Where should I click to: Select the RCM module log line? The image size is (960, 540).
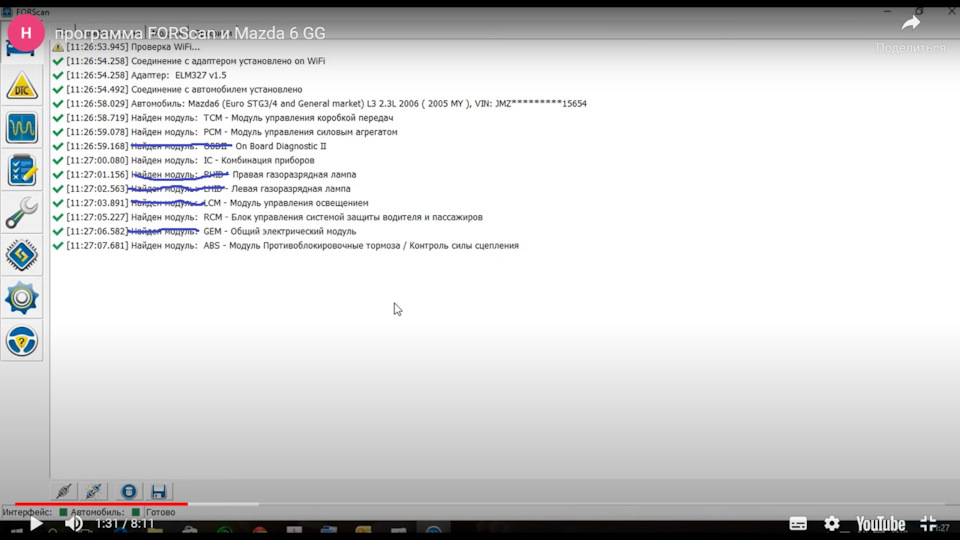tap(268, 217)
